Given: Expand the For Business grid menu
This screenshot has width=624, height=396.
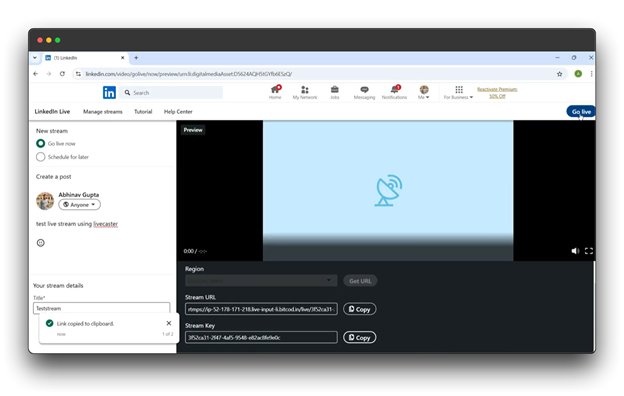Looking at the screenshot, I should pyautogui.click(x=458, y=92).
